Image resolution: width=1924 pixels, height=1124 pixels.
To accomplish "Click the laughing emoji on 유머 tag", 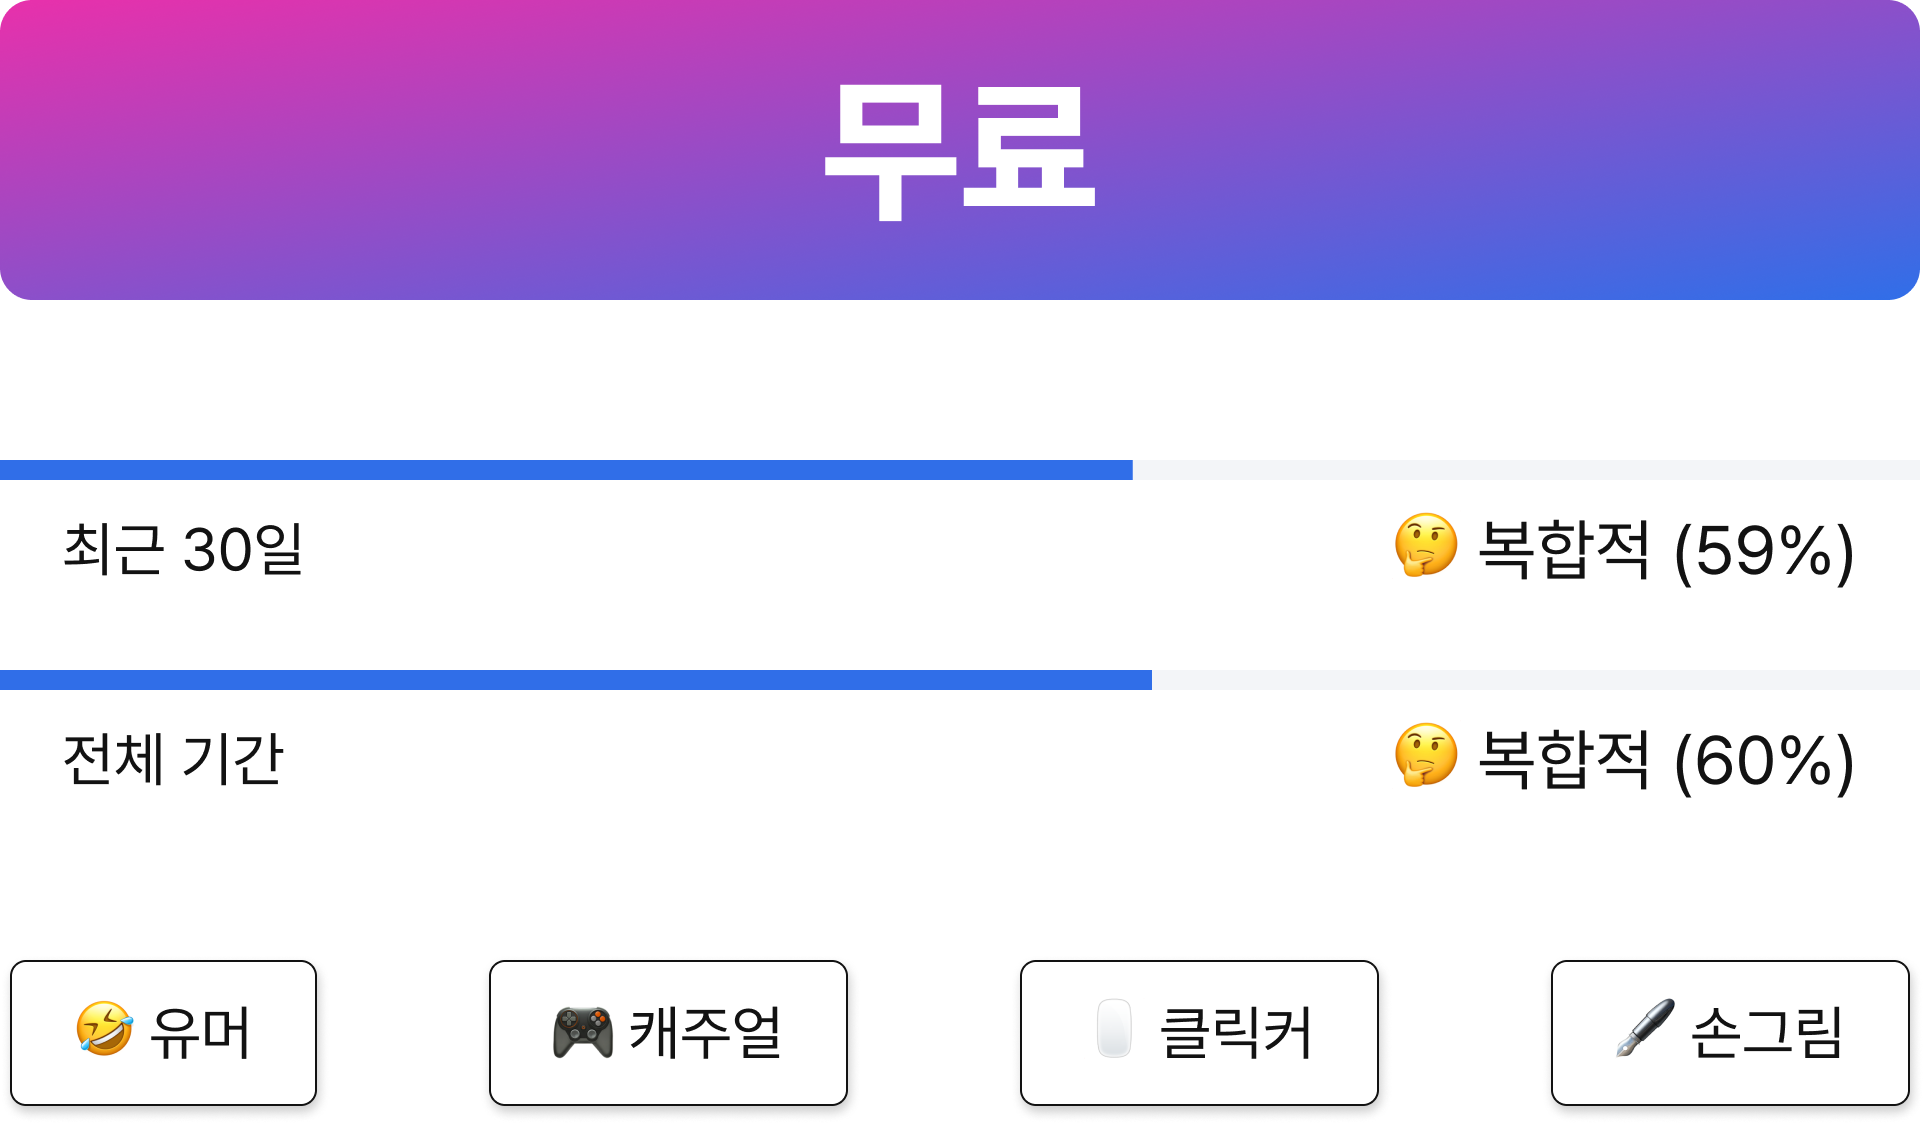I will point(105,1029).
